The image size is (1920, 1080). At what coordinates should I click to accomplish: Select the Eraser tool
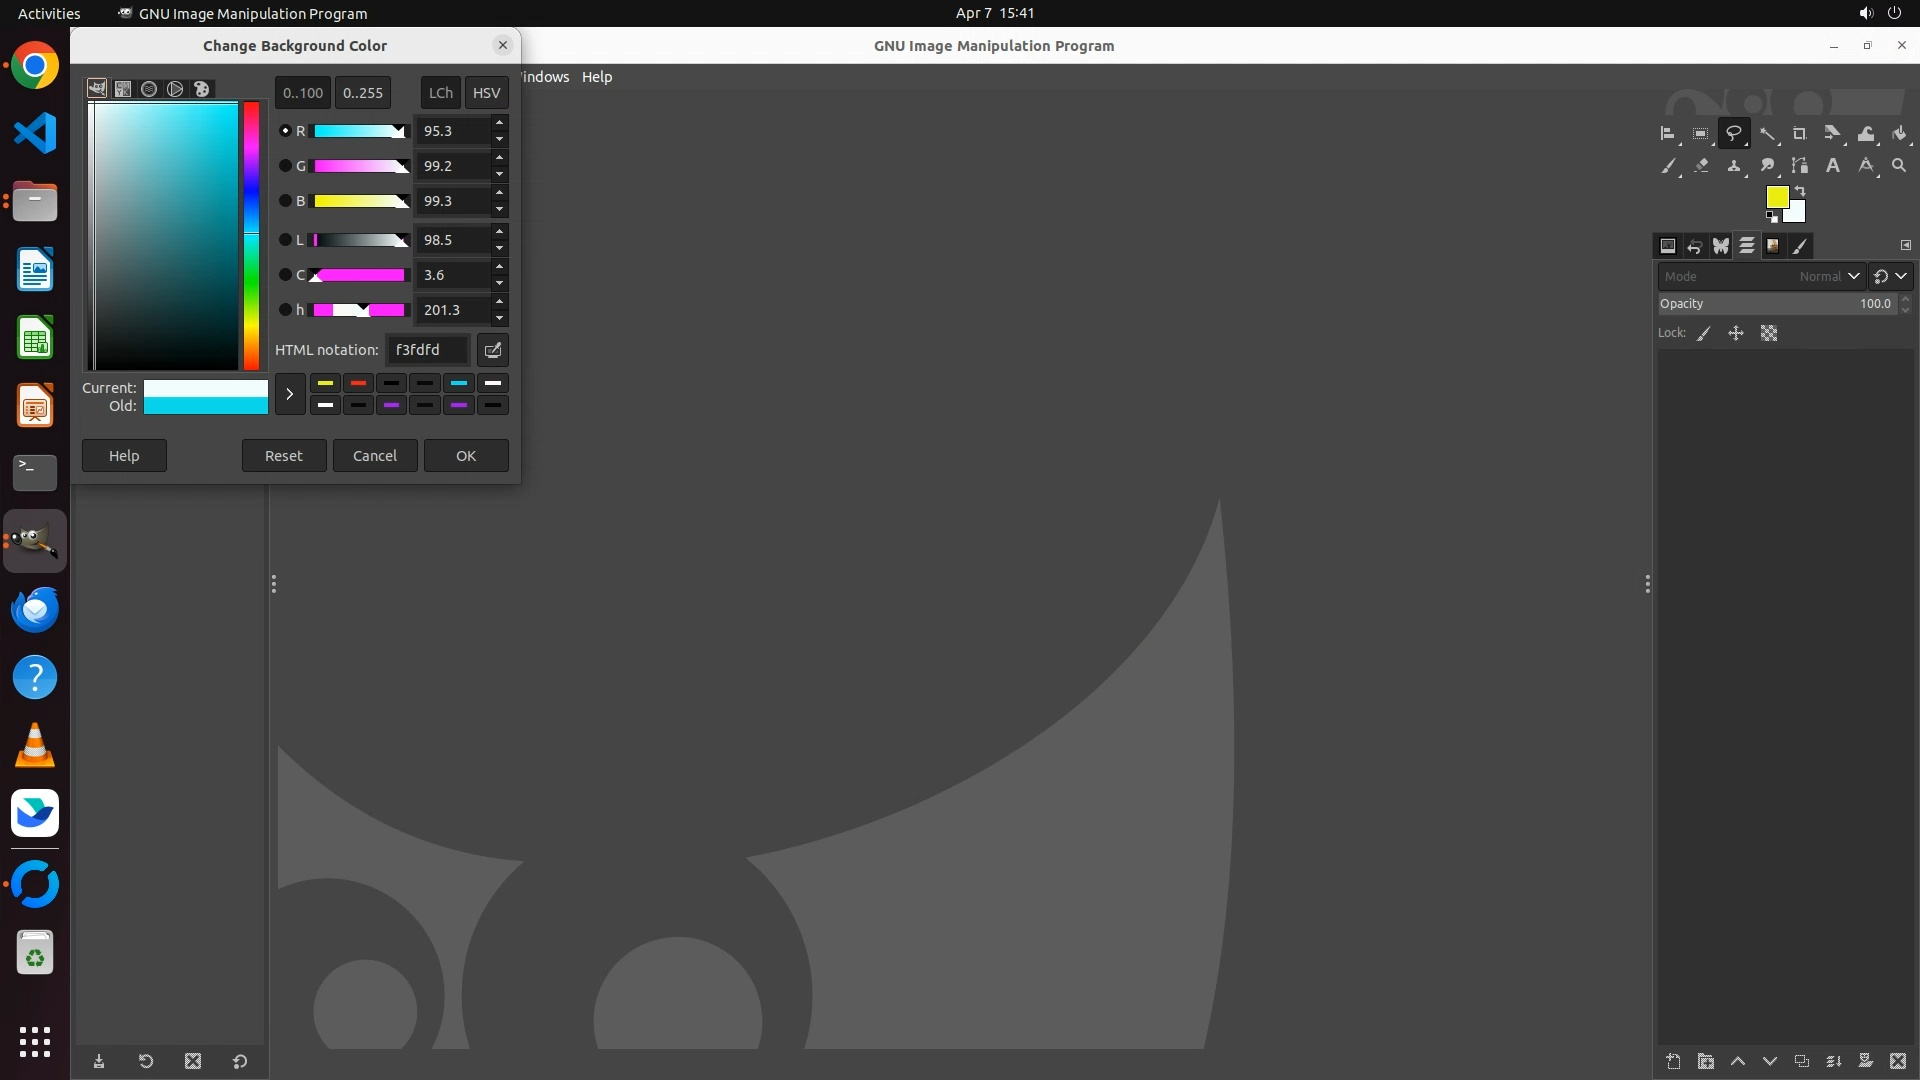click(1701, 166)
